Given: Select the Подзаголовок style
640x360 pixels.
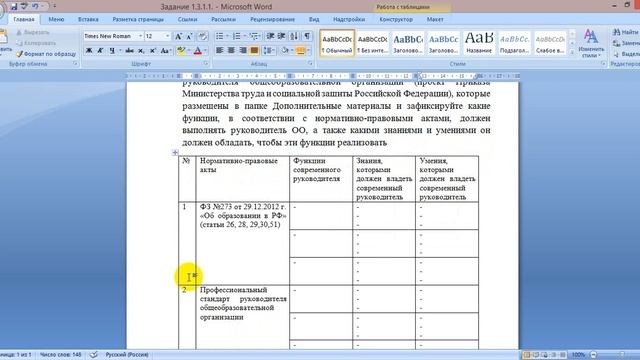Looking at the screenshot, I should point(514,43).
